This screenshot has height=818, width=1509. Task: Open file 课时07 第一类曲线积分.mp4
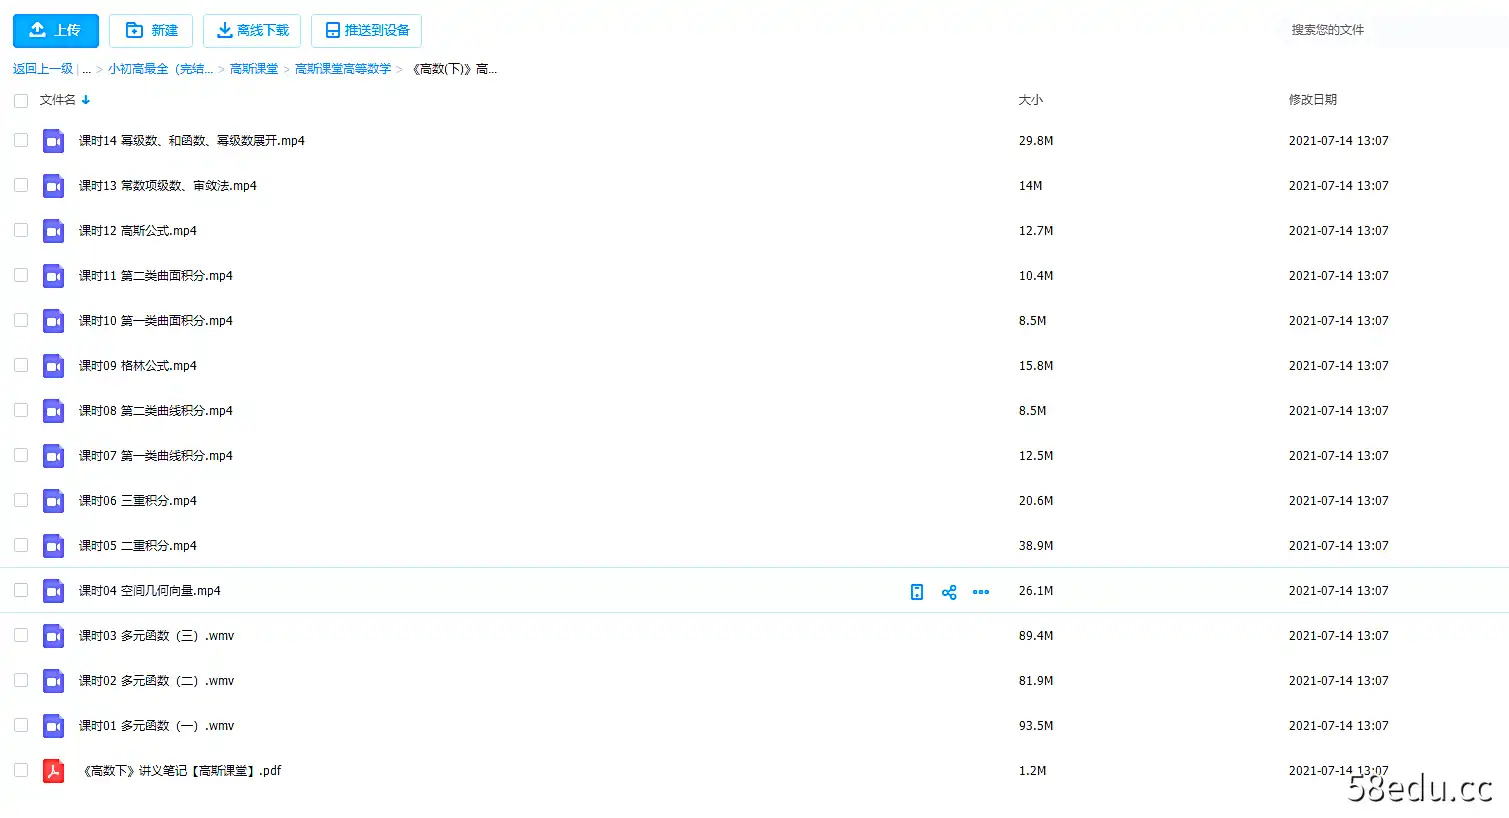[x=156, y=456]
